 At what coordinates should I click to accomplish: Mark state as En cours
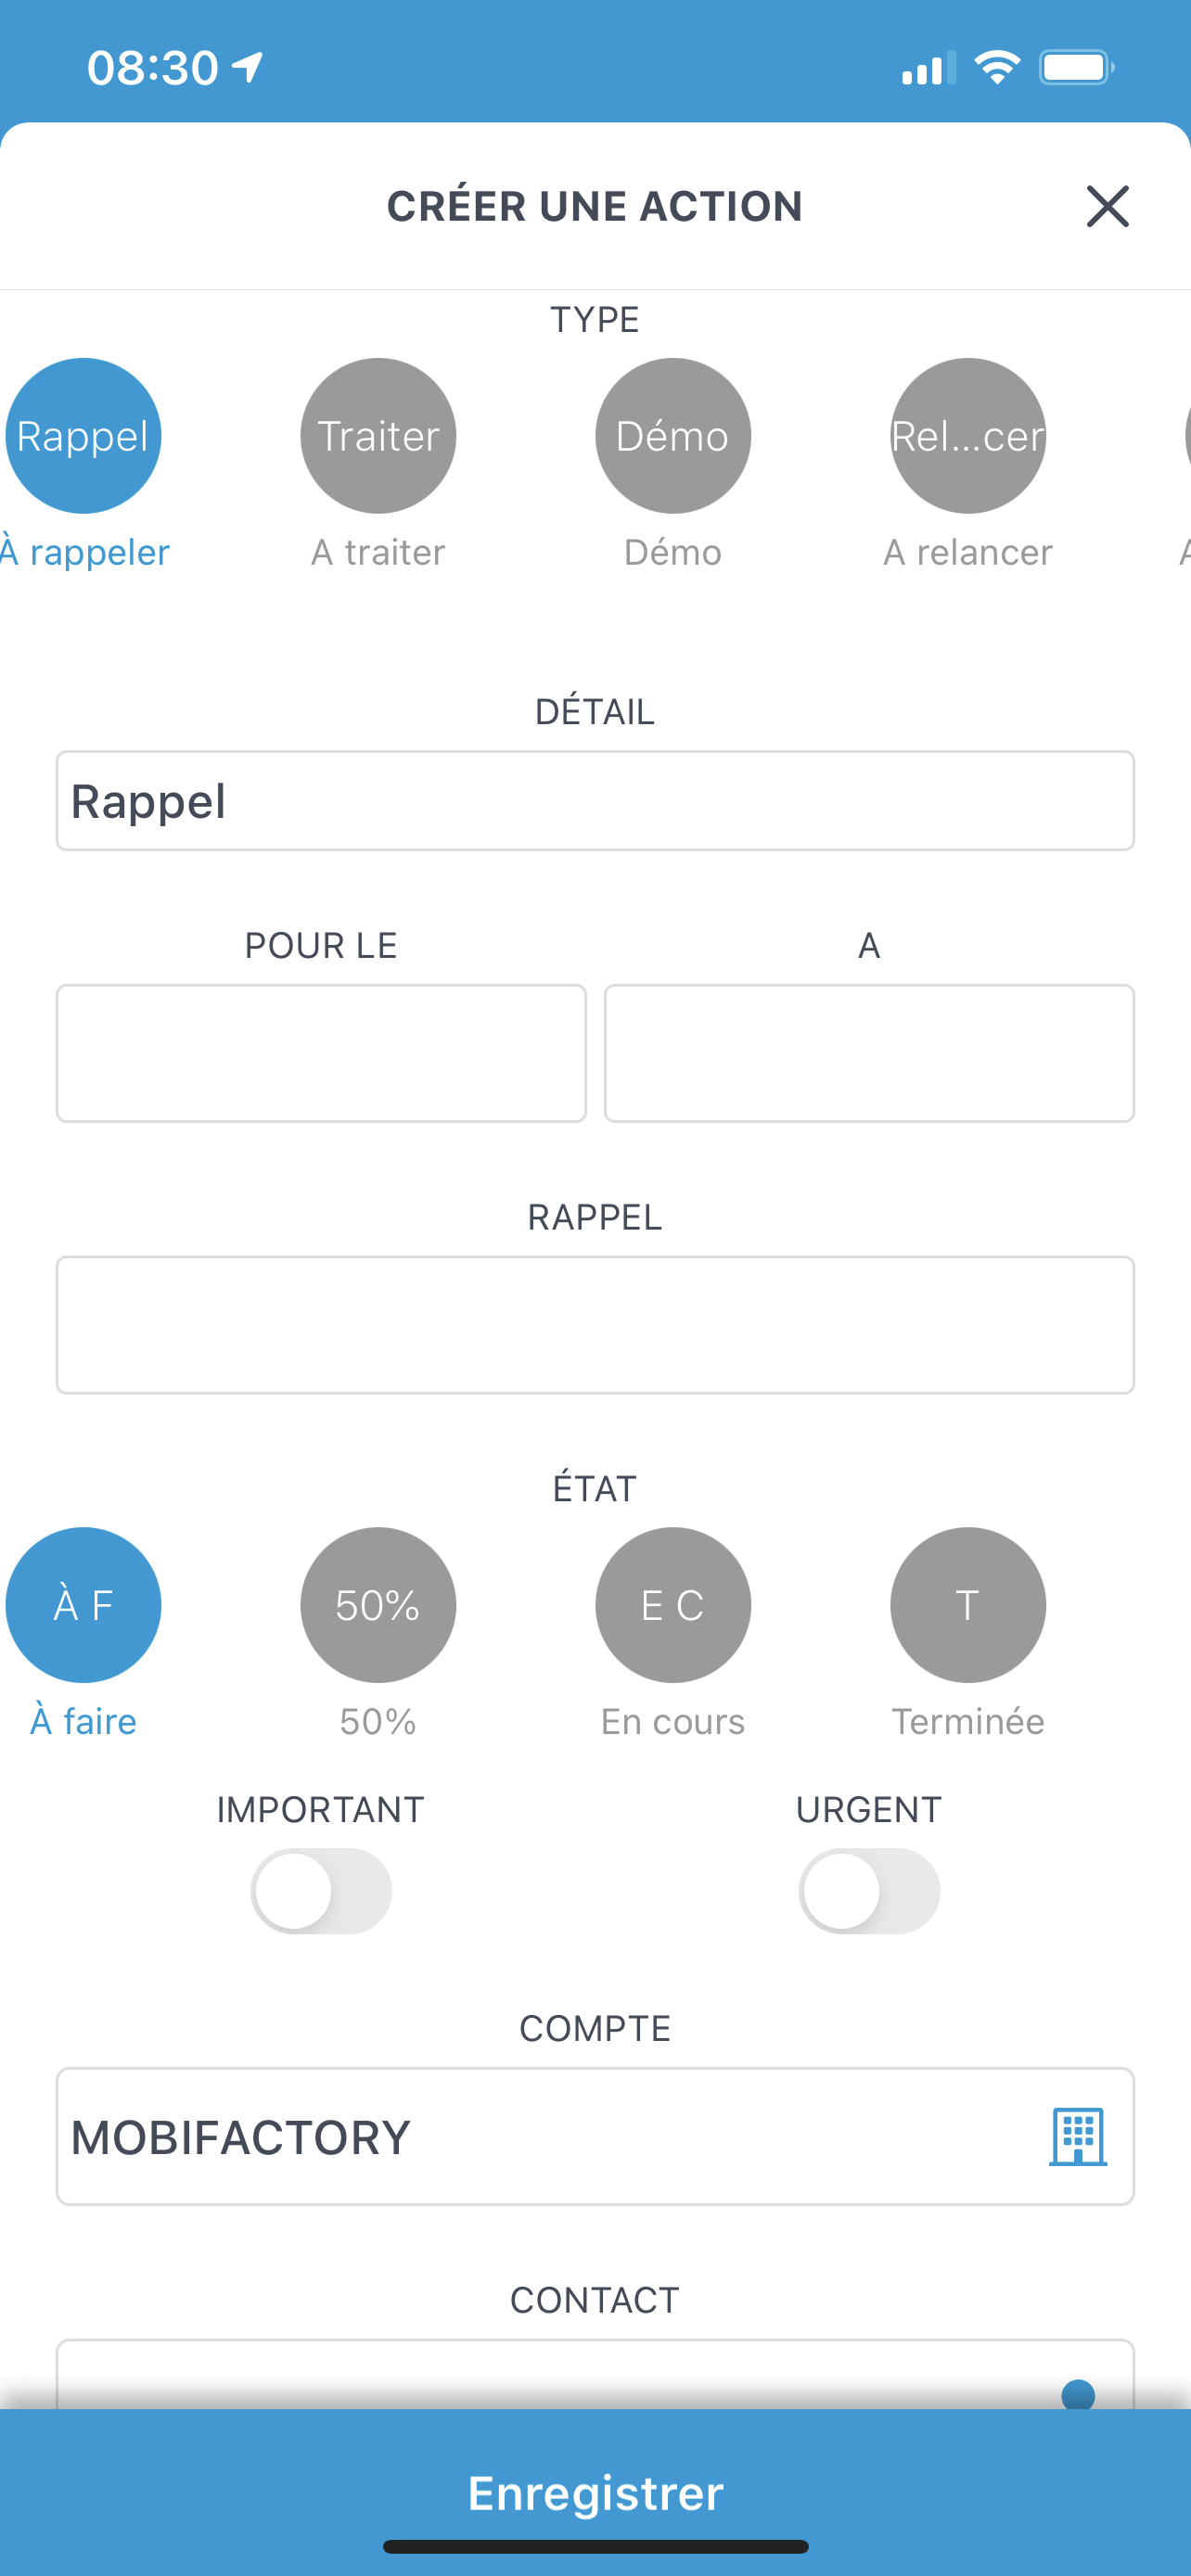click(x=673, y=1605)
